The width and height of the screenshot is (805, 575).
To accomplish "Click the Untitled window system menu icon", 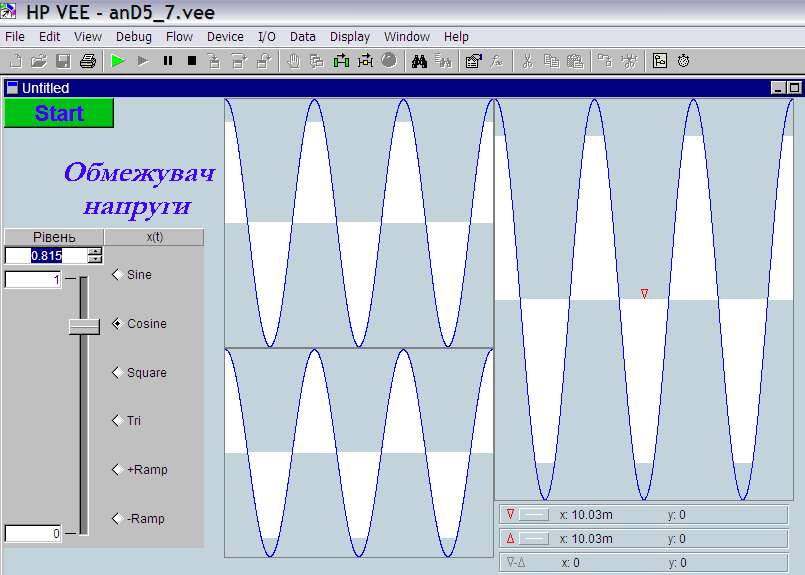I will [12, 88].
